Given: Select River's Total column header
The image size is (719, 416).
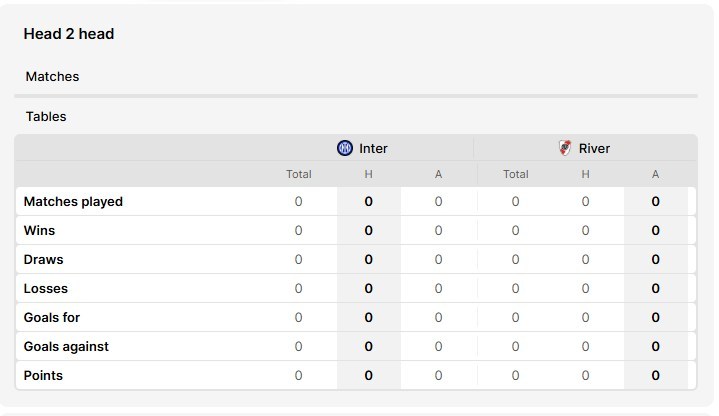Looking at the screenshot, I should pos(515,174).
